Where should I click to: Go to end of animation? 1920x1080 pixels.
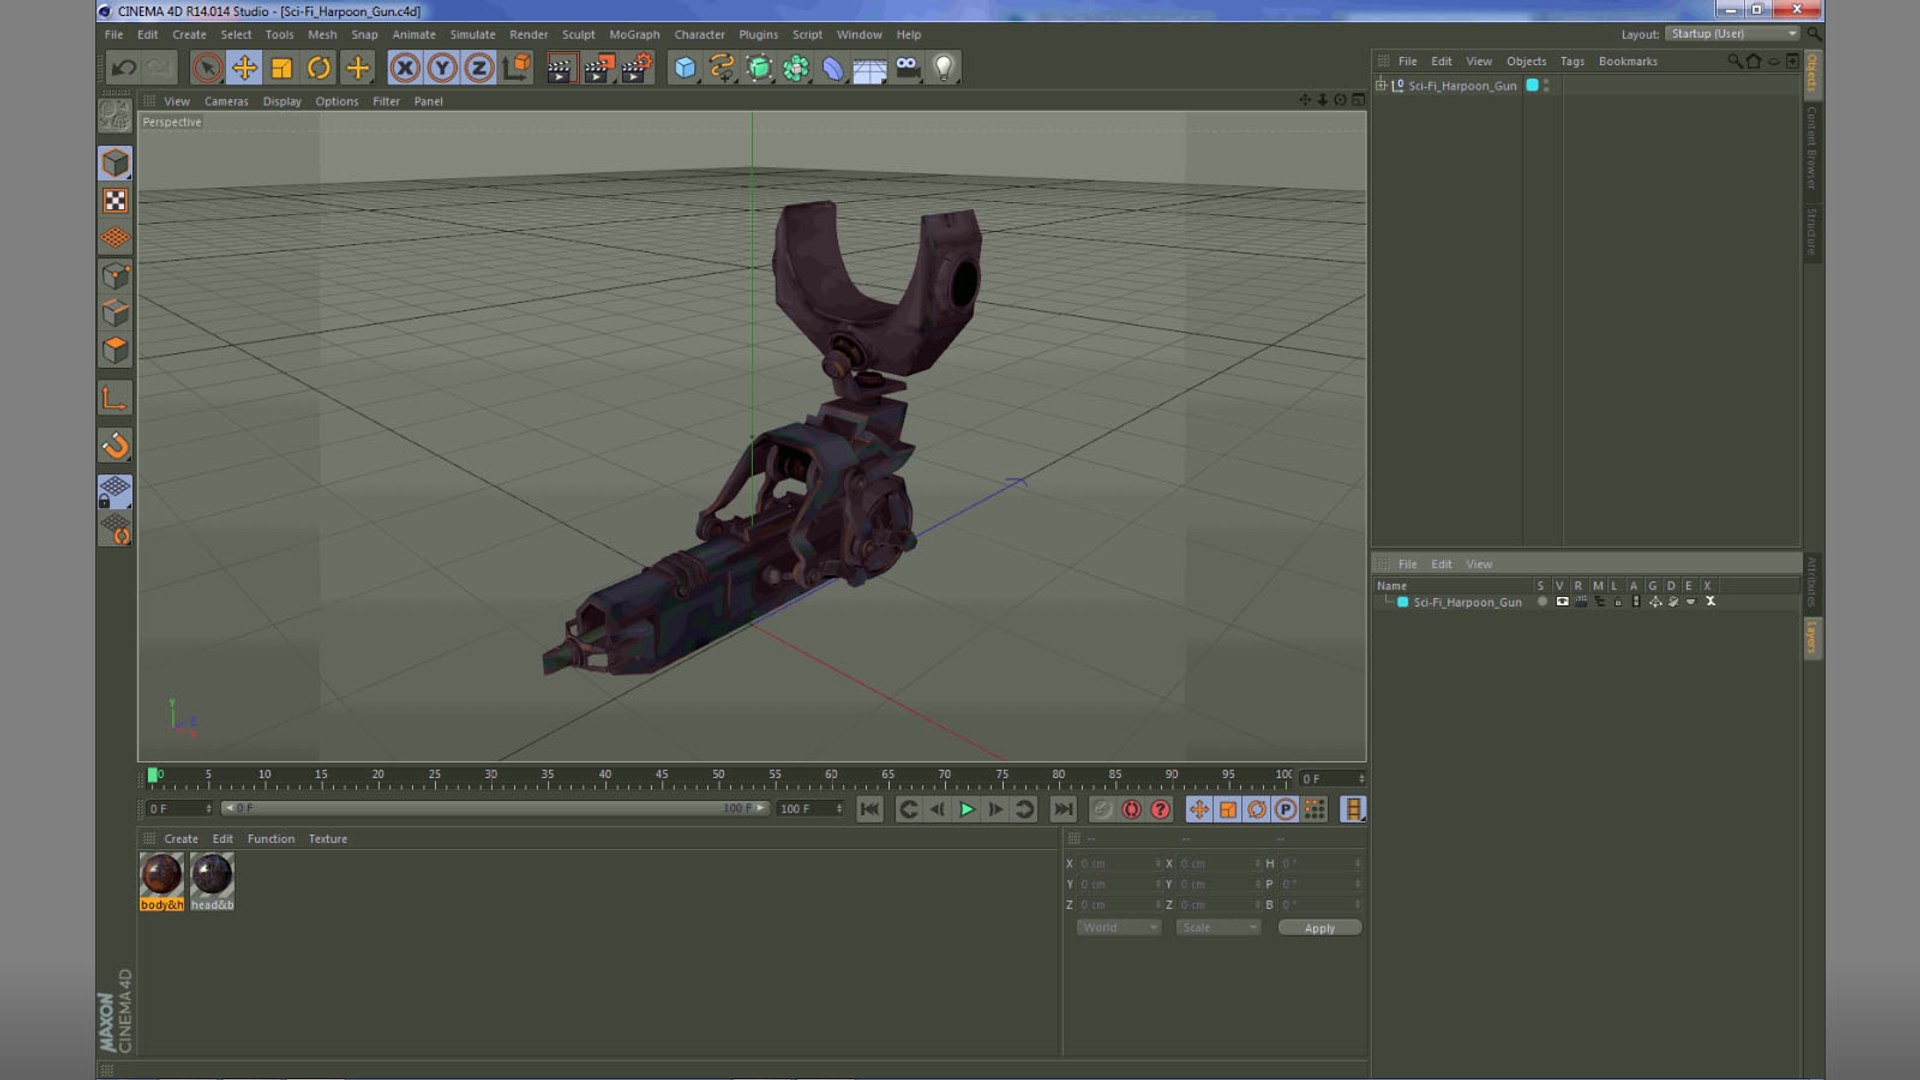pyautogui.click(x=1063, y=809)
